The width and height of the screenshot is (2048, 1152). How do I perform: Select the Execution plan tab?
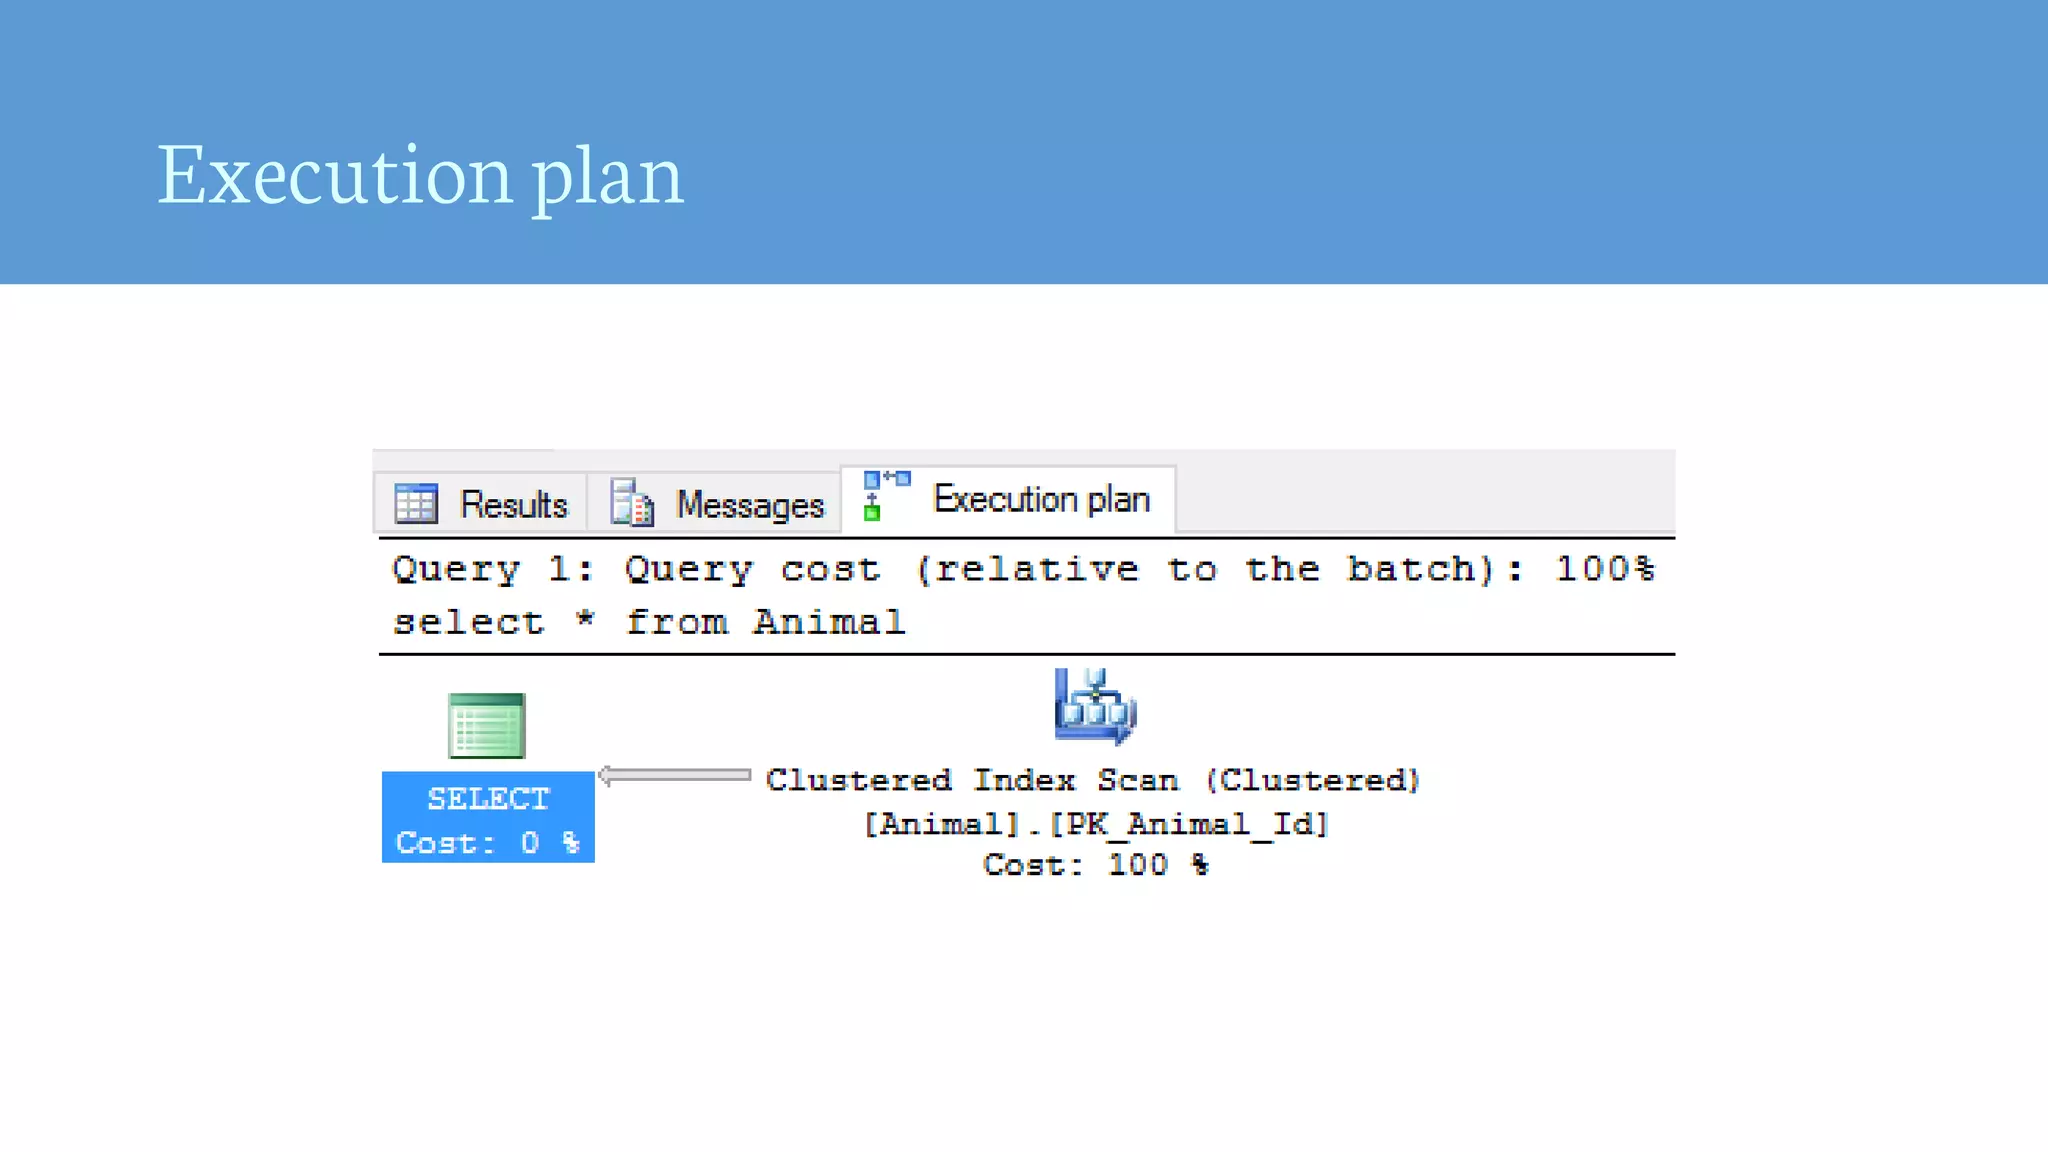click(1008, 498)
